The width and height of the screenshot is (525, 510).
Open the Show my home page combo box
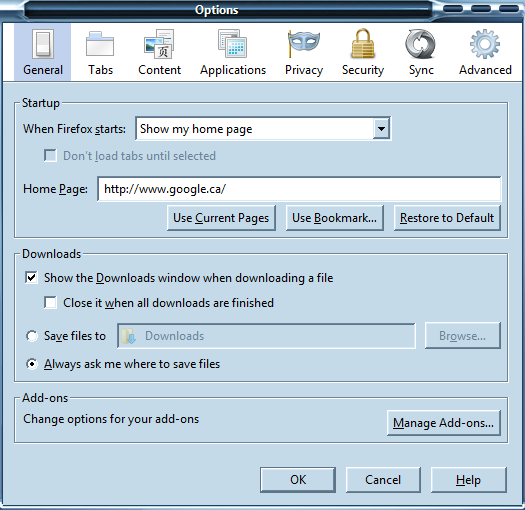263,129
